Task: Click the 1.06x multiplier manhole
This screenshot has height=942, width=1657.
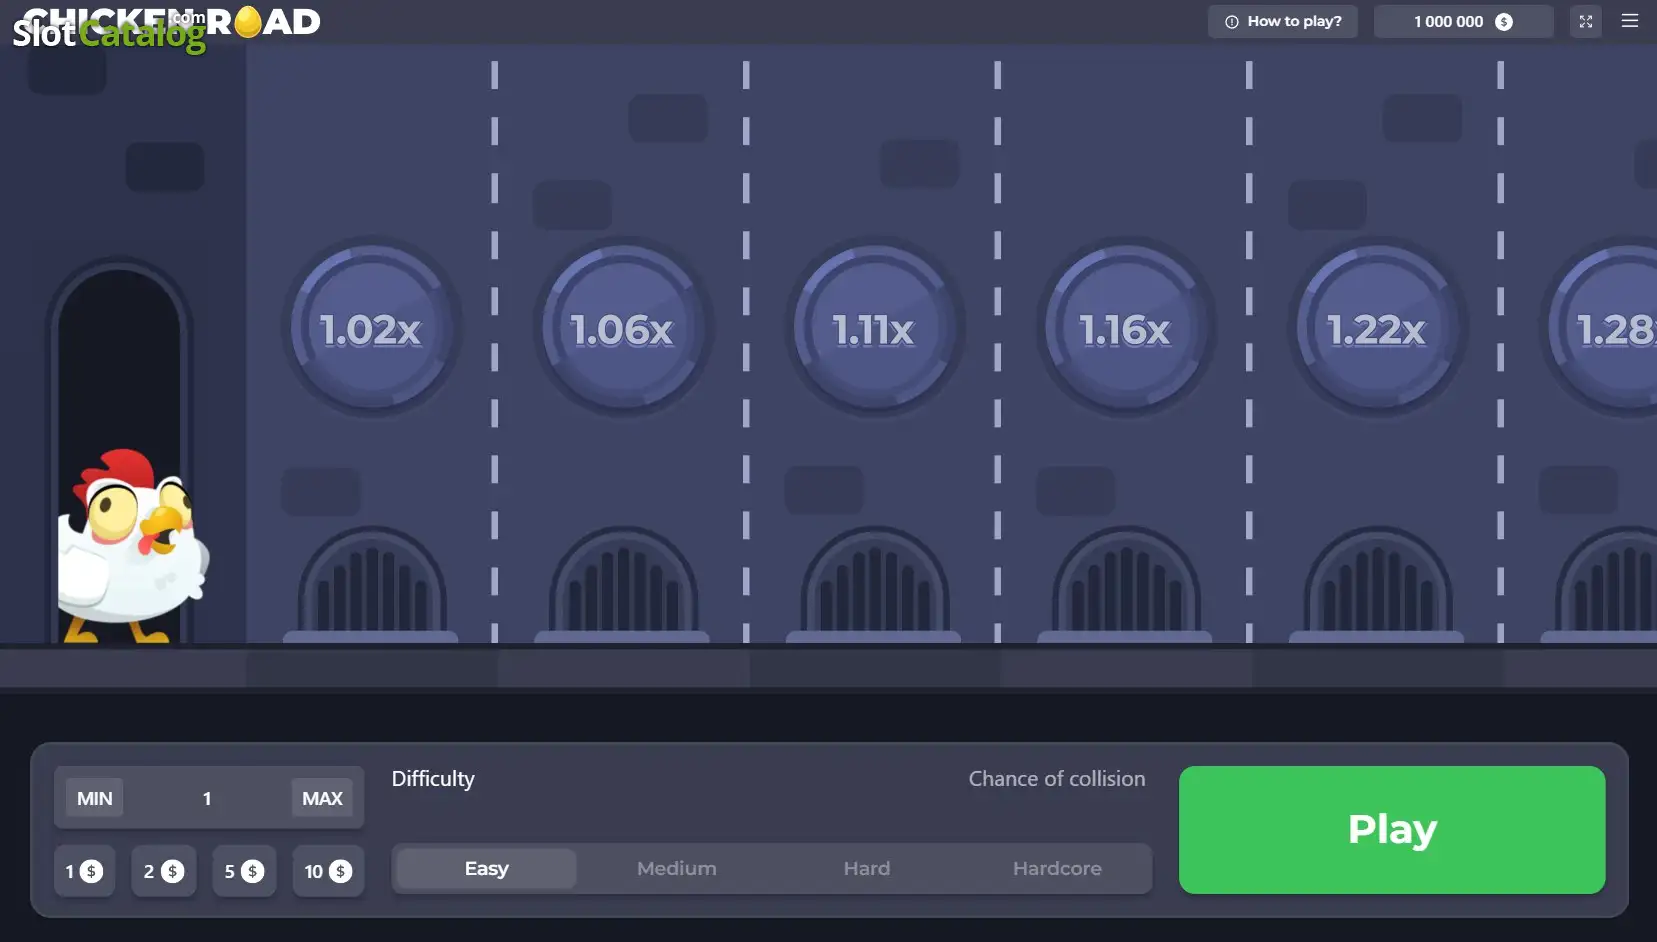Action: pyautogui.click(x=622, y=329)
